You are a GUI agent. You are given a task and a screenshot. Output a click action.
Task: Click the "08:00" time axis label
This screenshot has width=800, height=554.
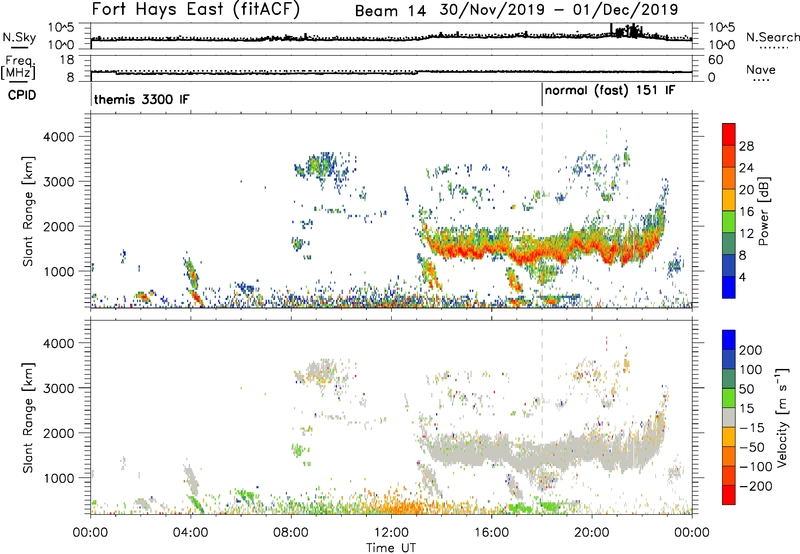coord(291,533)
